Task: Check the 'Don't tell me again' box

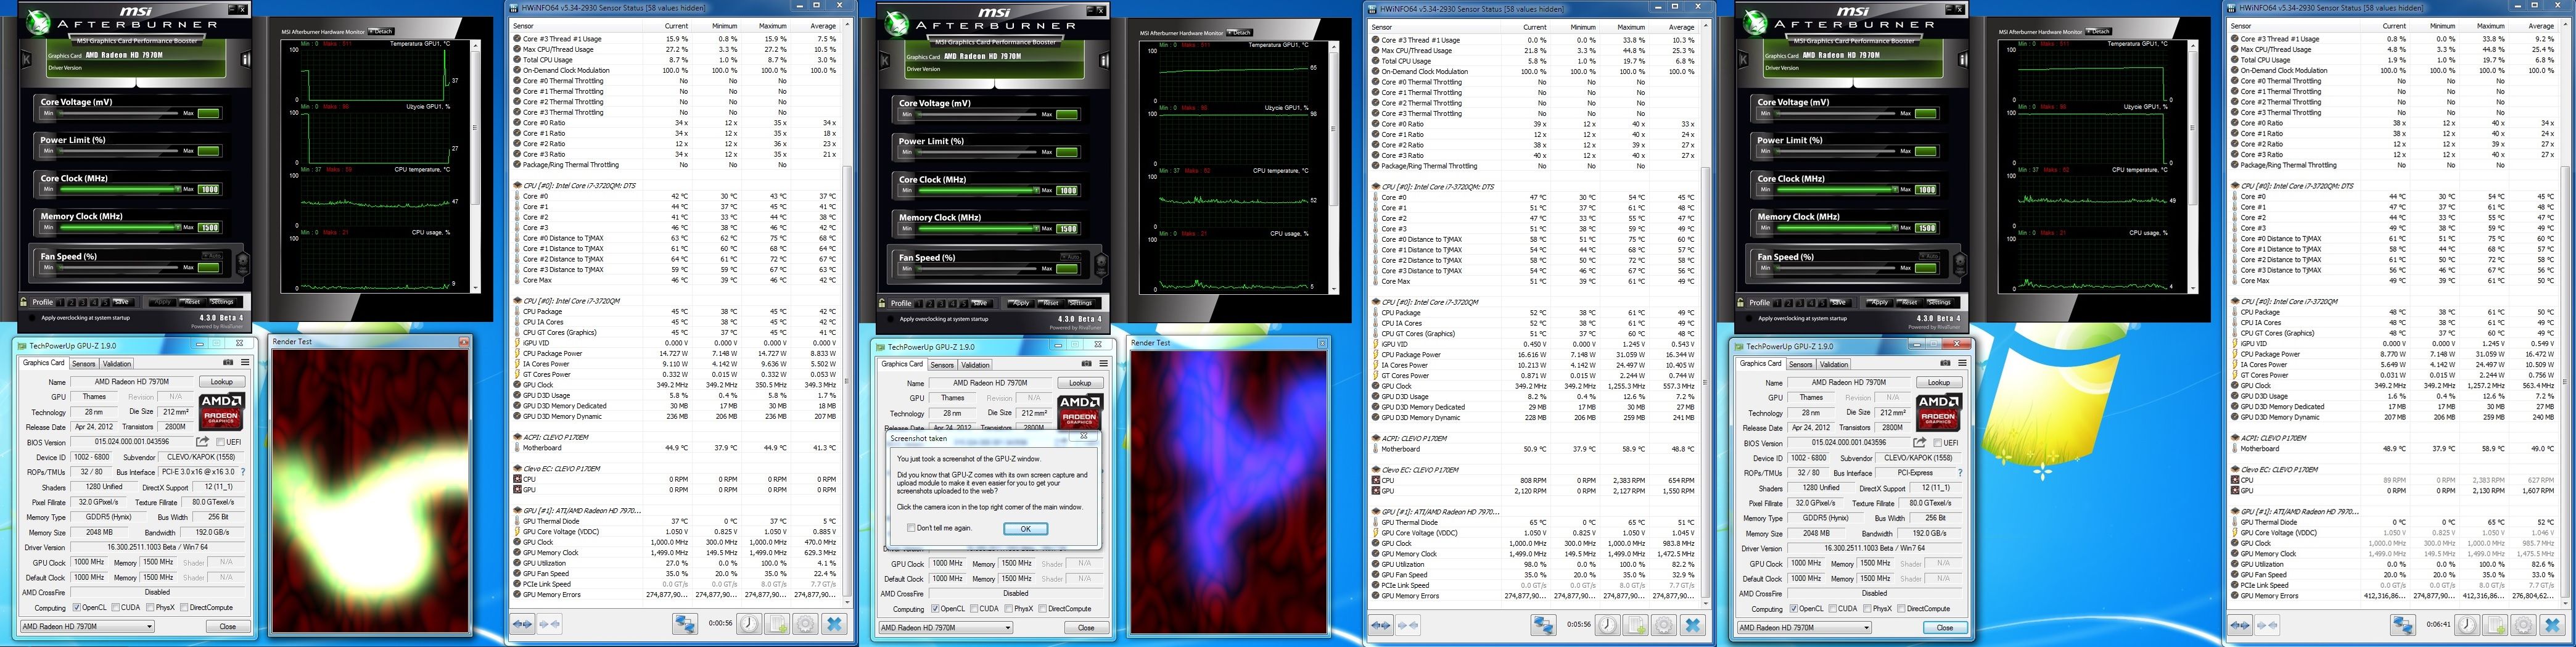Action: coord(911,528)
